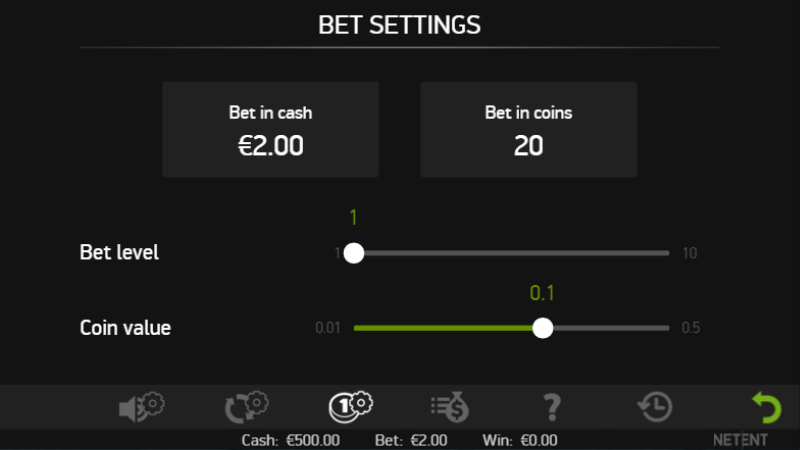This screenshot has height=450, width=800.
Task: Click the Bet level slider handle
Action: click(x=353, y=253)
